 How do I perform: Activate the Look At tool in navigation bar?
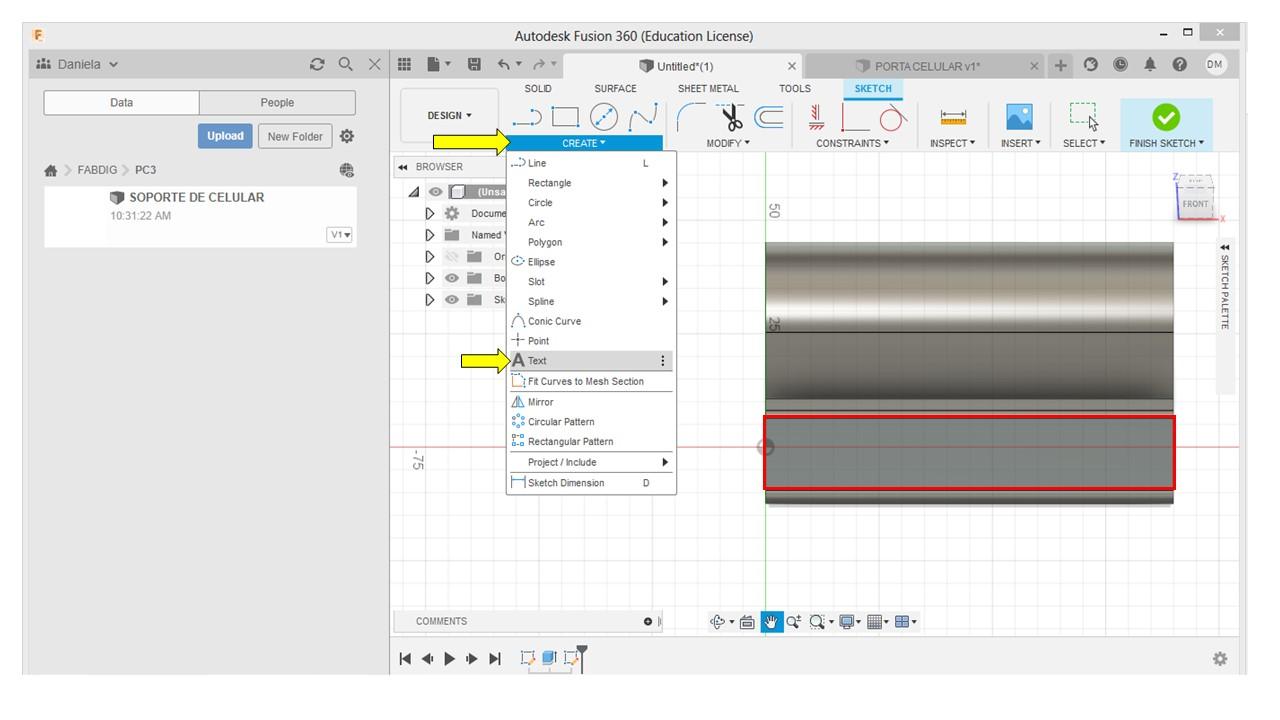coord(747,622)
